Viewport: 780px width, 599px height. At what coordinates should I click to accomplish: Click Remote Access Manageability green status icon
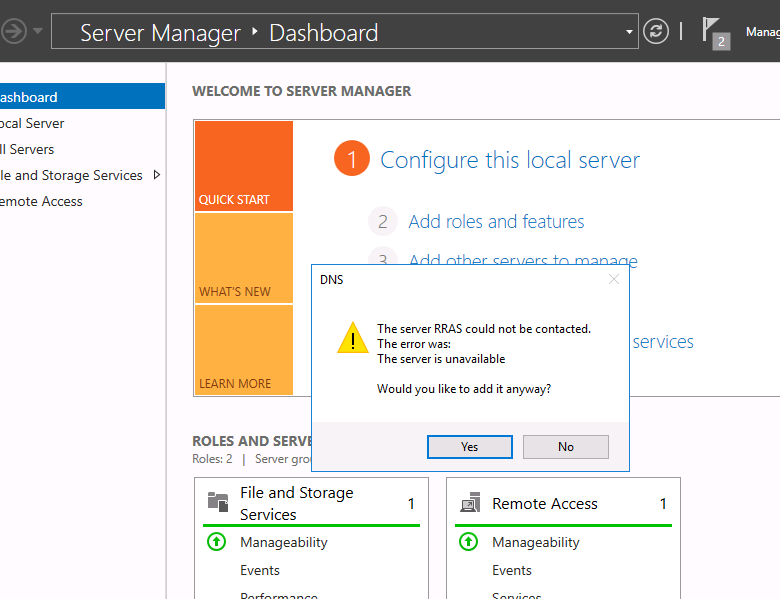click(x=469, y=542)
